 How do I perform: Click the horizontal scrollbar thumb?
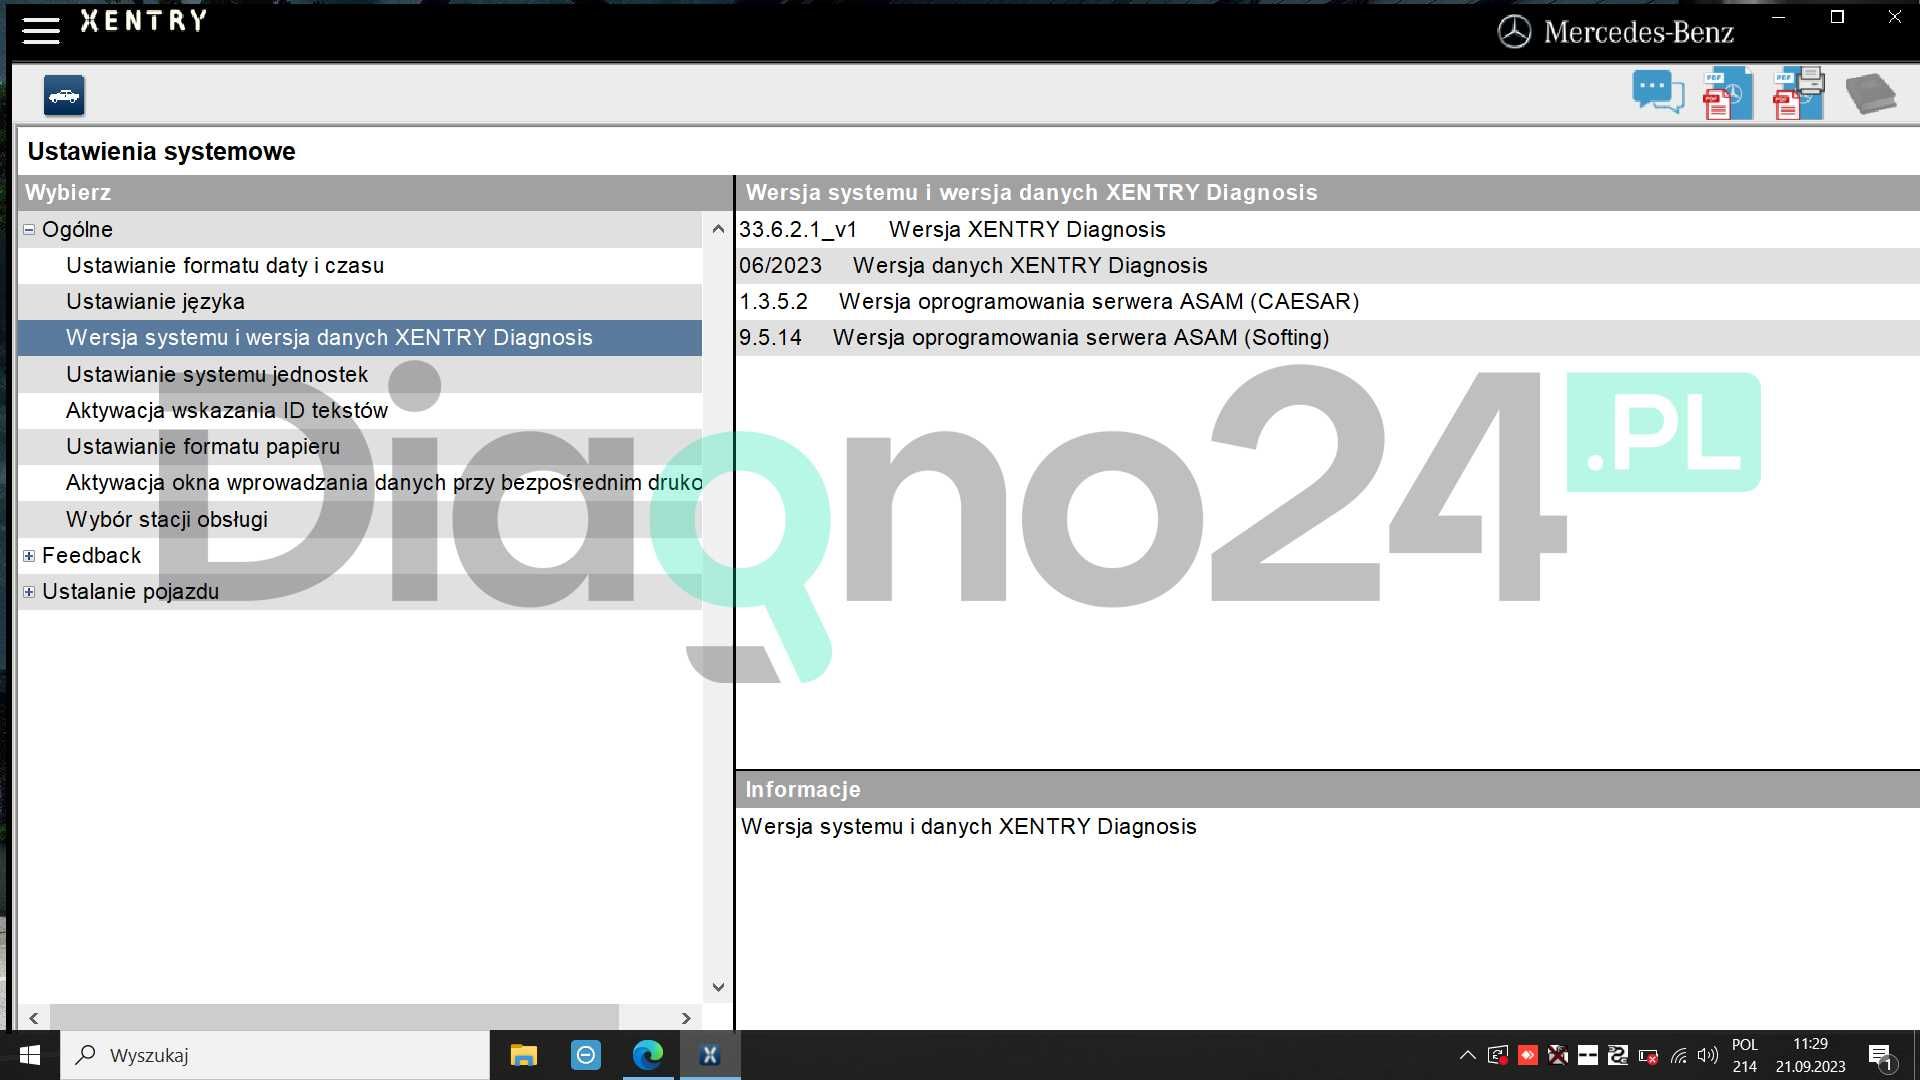click(334, 1018)
